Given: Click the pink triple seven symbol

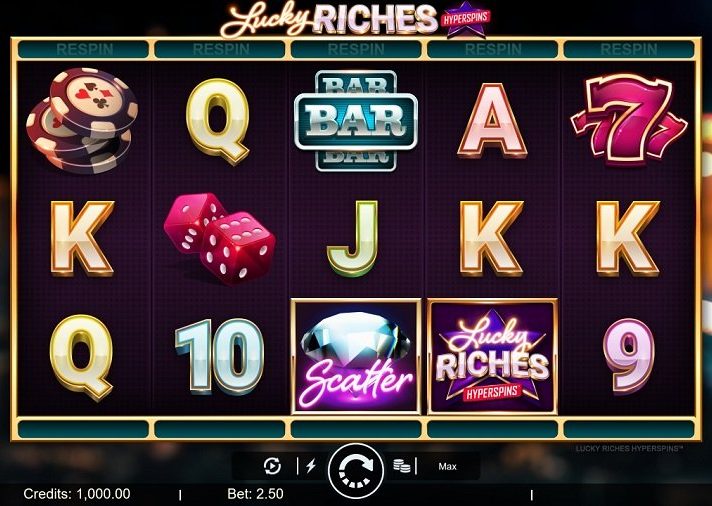Looking at the screenshot, I should (629, 120).
